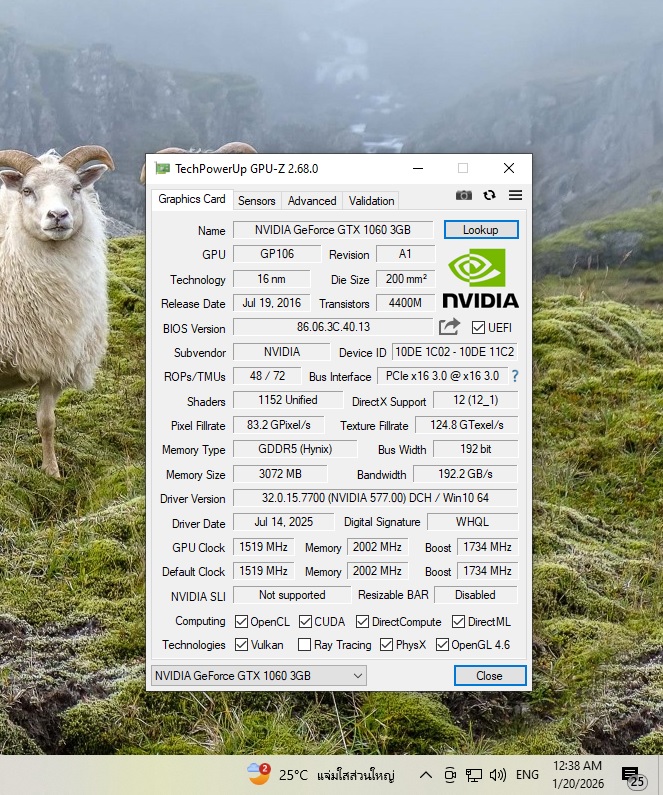Toggle the CUDA checkbox
Screen dimensions: 663x795
pyautogui.click(x=305, y=622)
